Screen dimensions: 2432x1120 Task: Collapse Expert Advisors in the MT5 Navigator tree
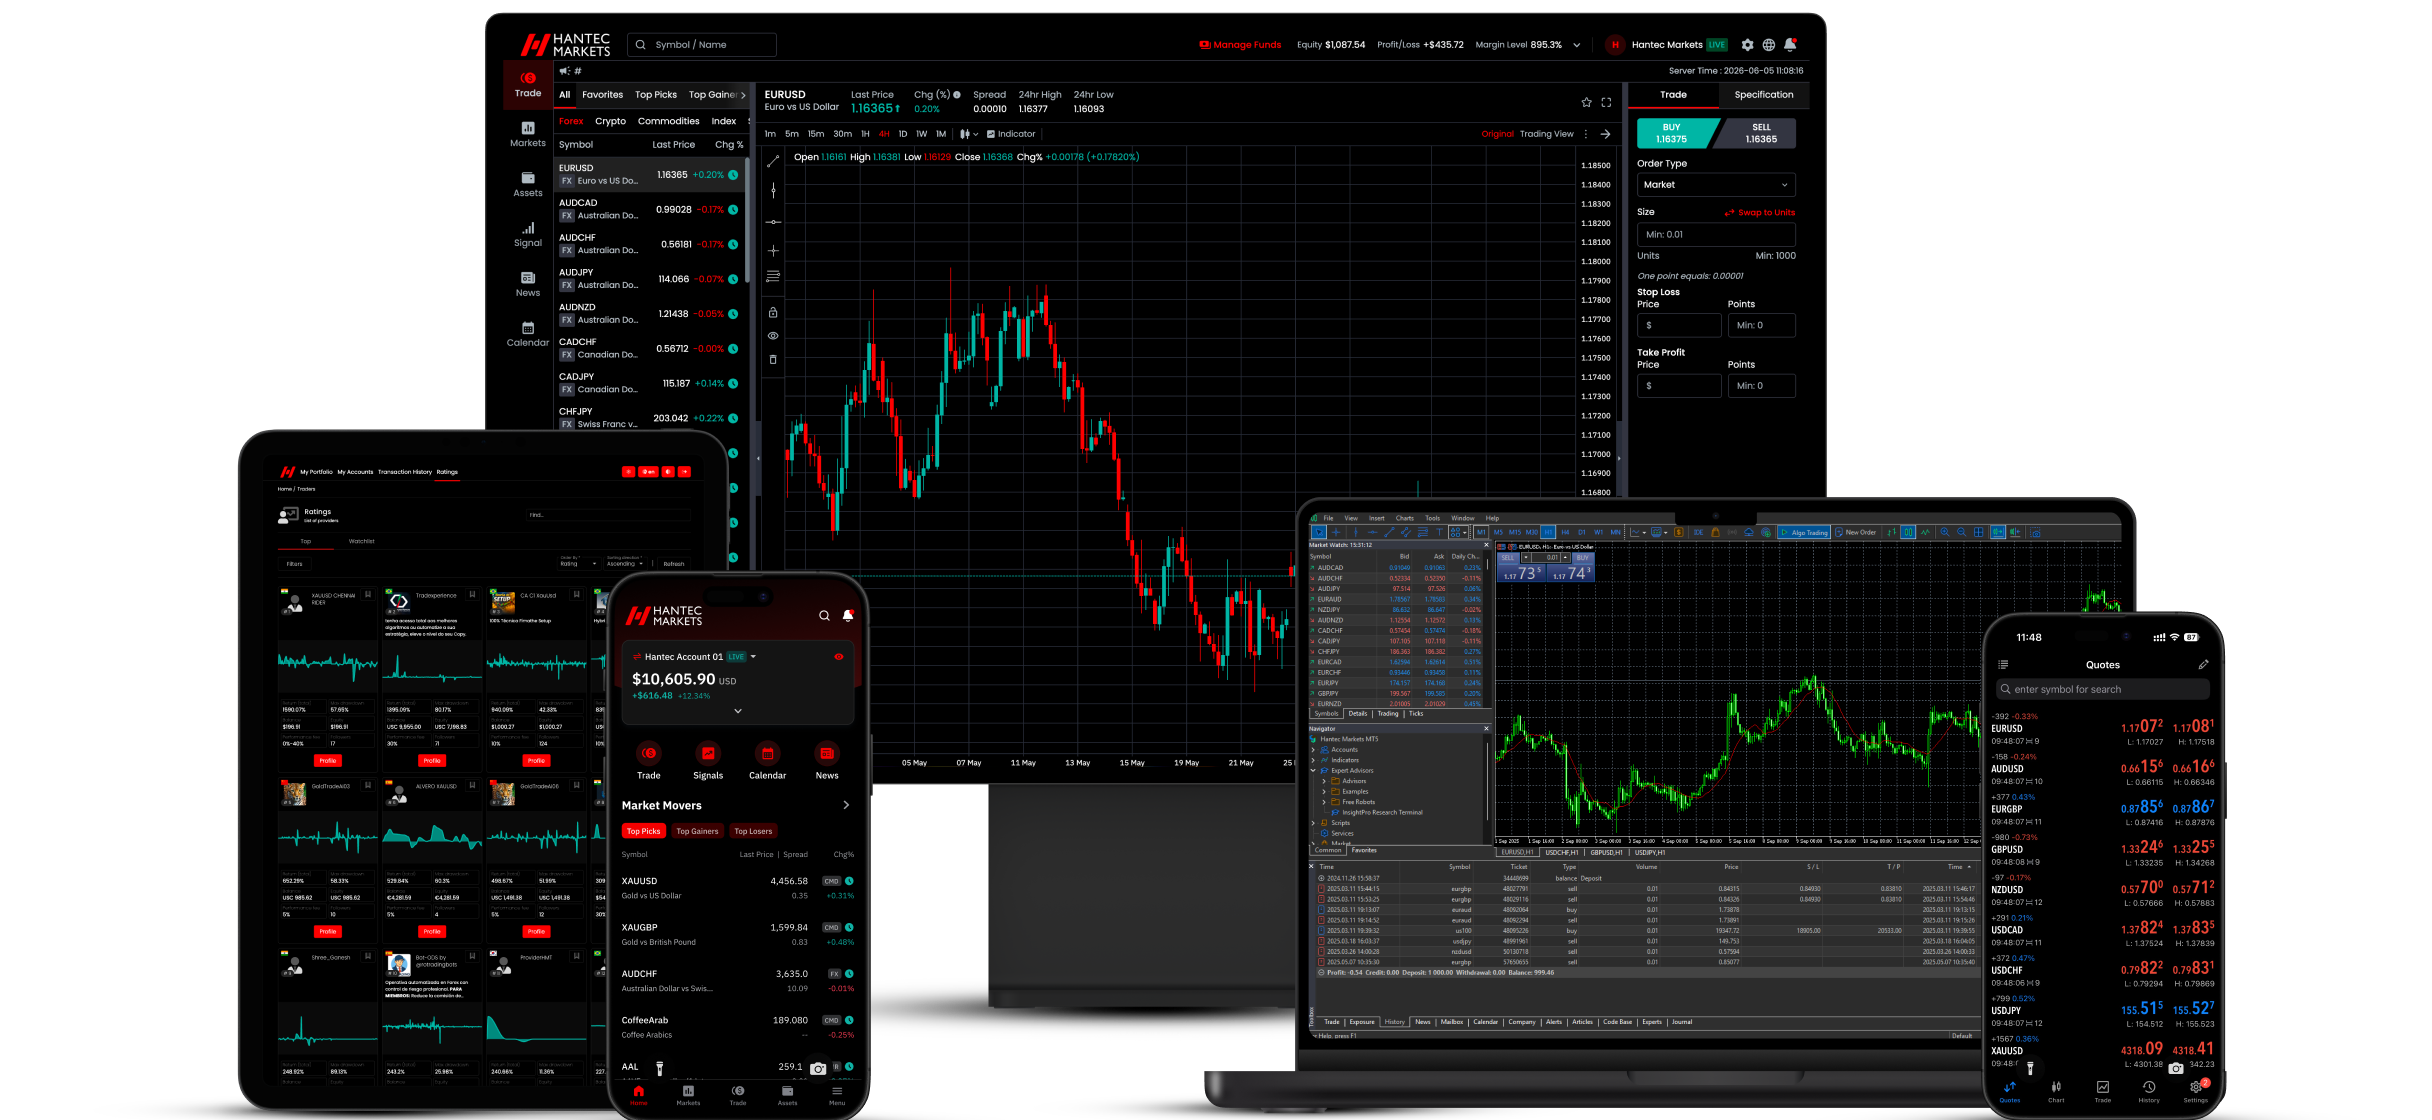click(1313, 771)
